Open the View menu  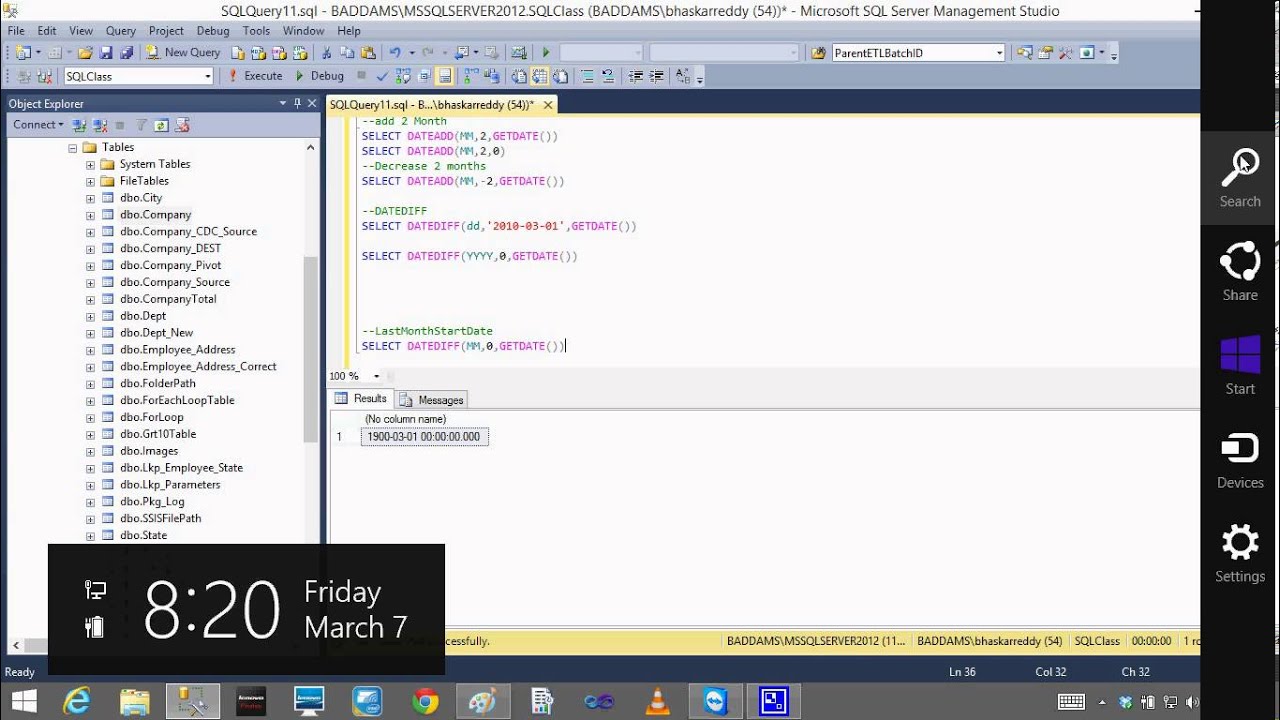[x=81, y=31]
